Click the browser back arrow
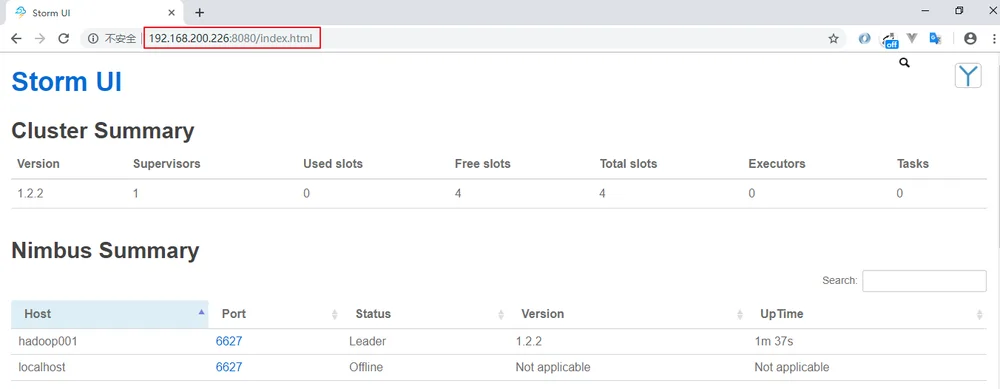Viewport: 1000px width, 389px height. click(16, 39)
